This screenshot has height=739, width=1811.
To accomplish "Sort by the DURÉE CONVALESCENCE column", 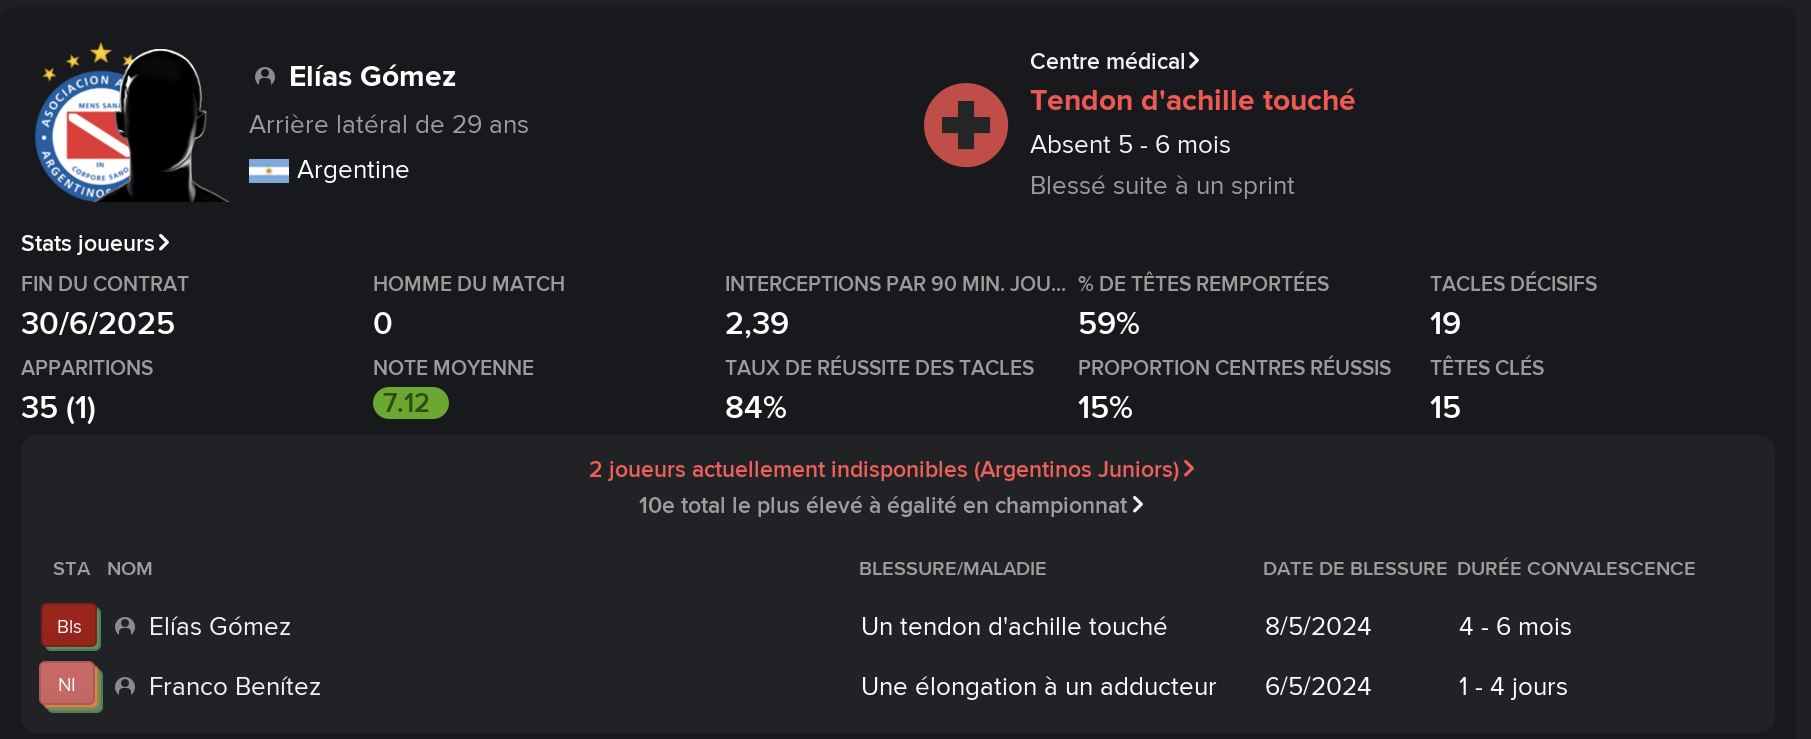I will (1576, 569).
